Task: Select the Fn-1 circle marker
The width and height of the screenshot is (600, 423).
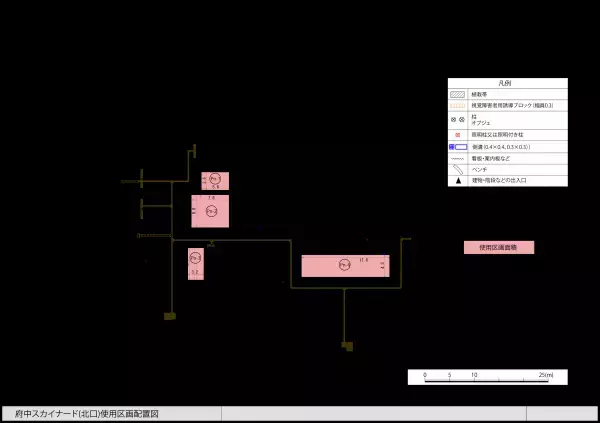Action: click(213, 180)
